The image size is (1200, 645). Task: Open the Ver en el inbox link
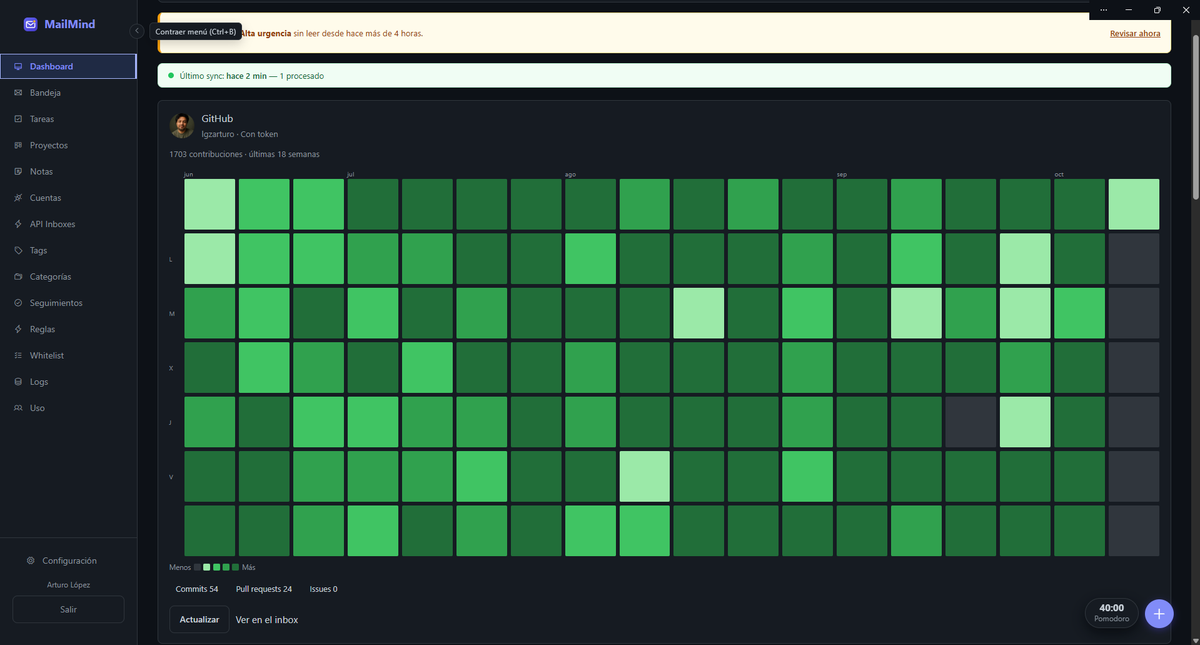tap(267, 620)
